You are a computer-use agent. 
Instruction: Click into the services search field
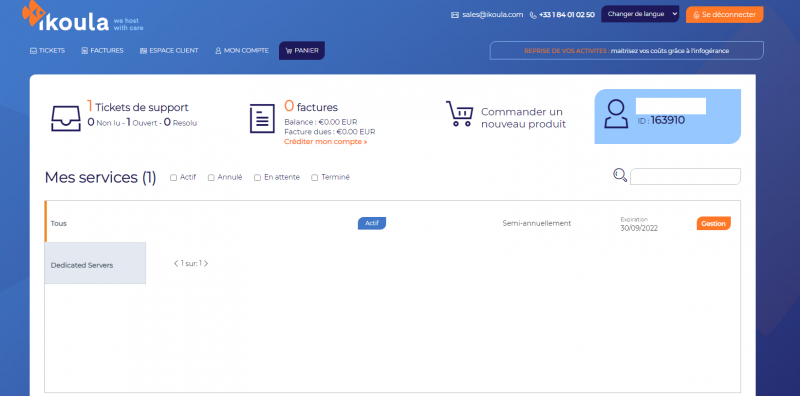tap(685, 177)
